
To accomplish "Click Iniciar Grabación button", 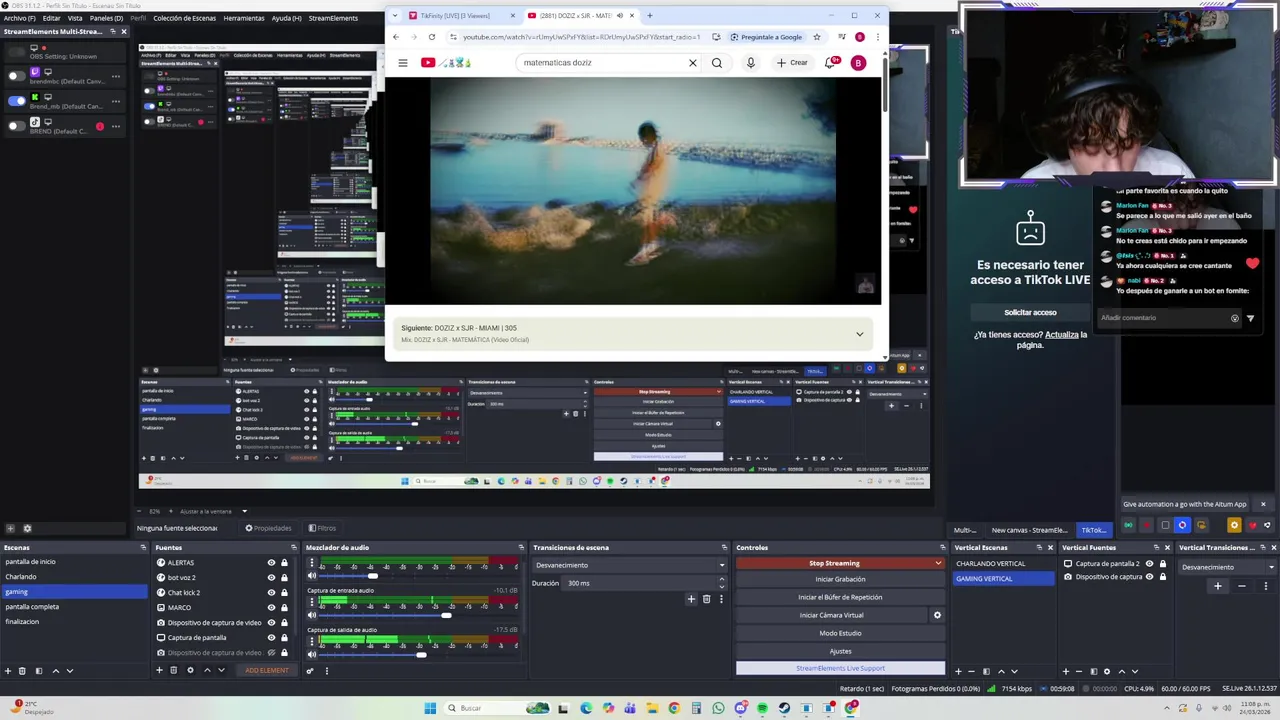I will [840, 579].
